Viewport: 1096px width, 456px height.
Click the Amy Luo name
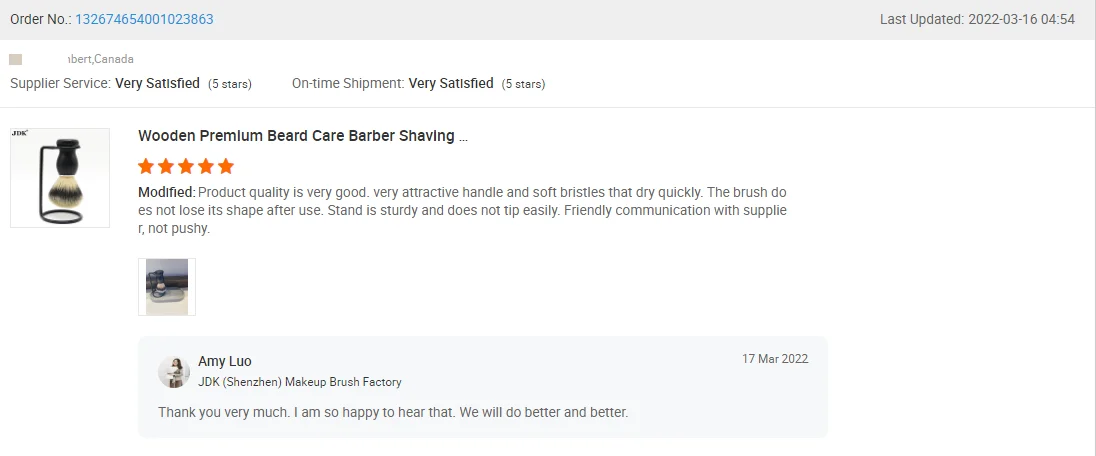pyautogui.click(x=224, y=361)
